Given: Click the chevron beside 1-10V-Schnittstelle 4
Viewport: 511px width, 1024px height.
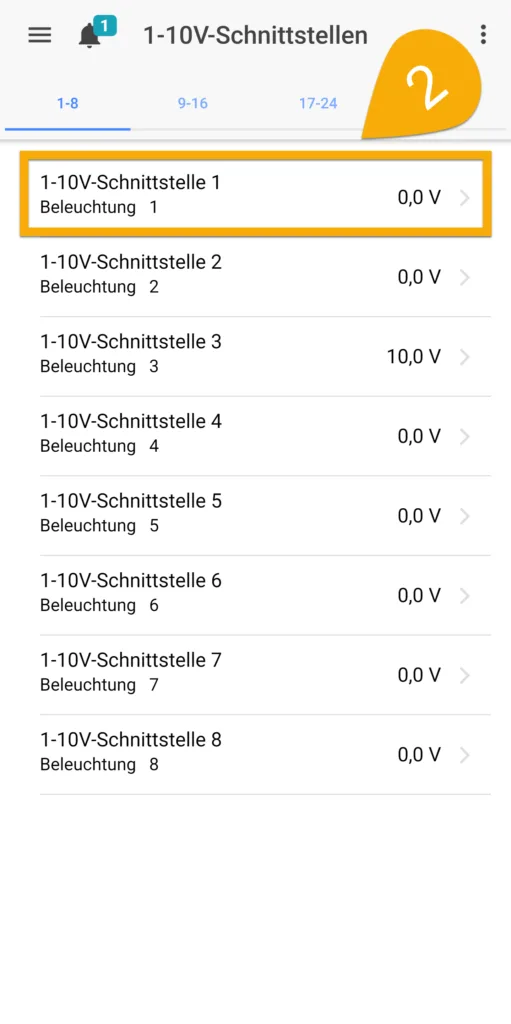Looking at the screenshot, I should (x=465, y=437).
